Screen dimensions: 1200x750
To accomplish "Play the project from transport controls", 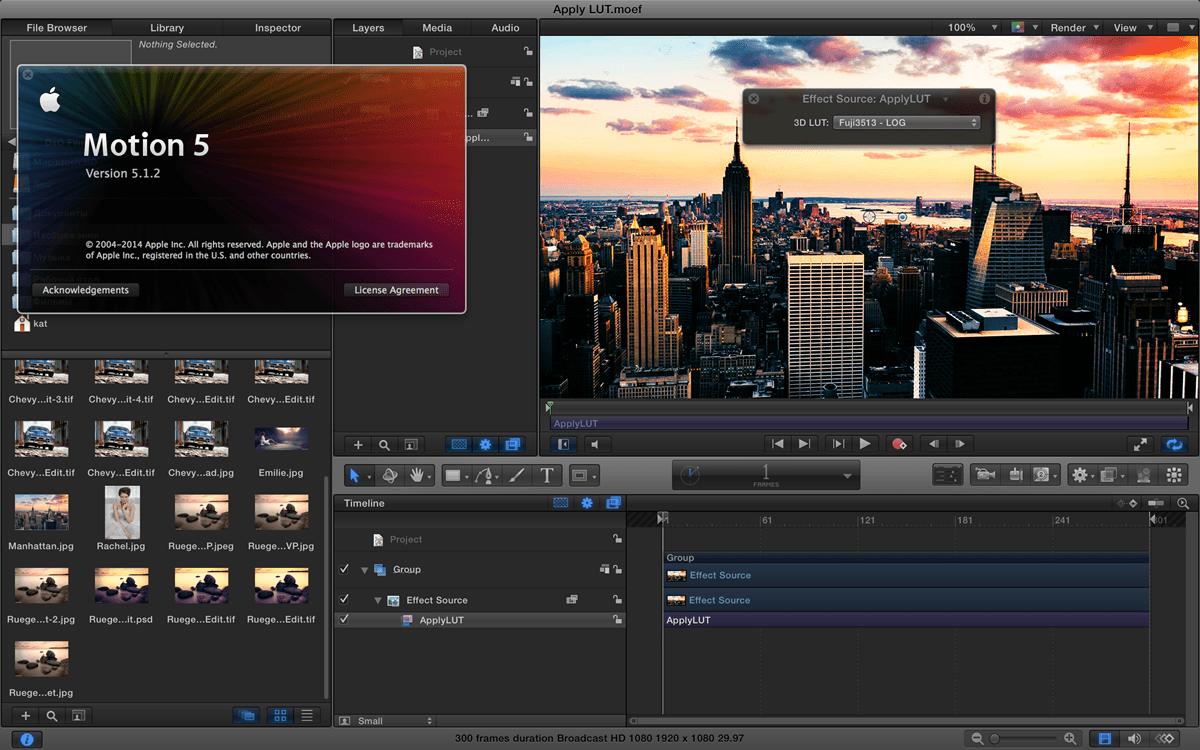I will [866, 444].
